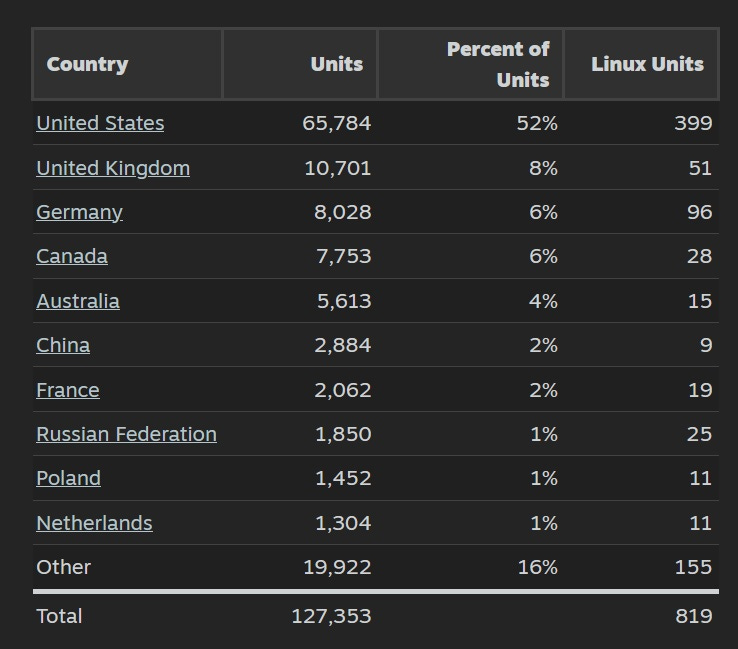Click the Country column header
Viewport: 738px width, 649px height.
127,64
